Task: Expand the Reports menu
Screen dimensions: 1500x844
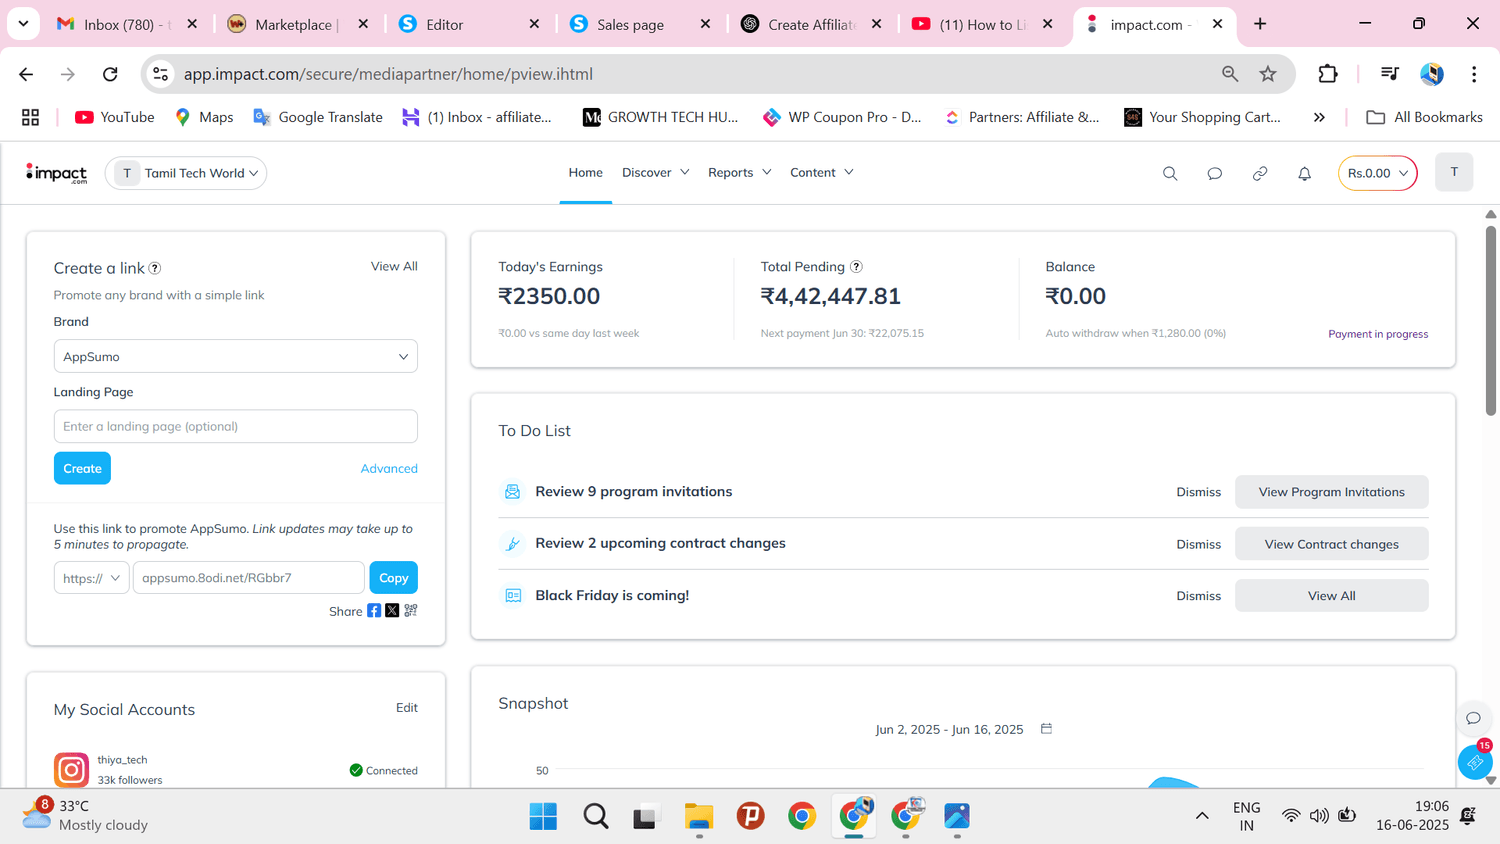Action: coord(740,172)
